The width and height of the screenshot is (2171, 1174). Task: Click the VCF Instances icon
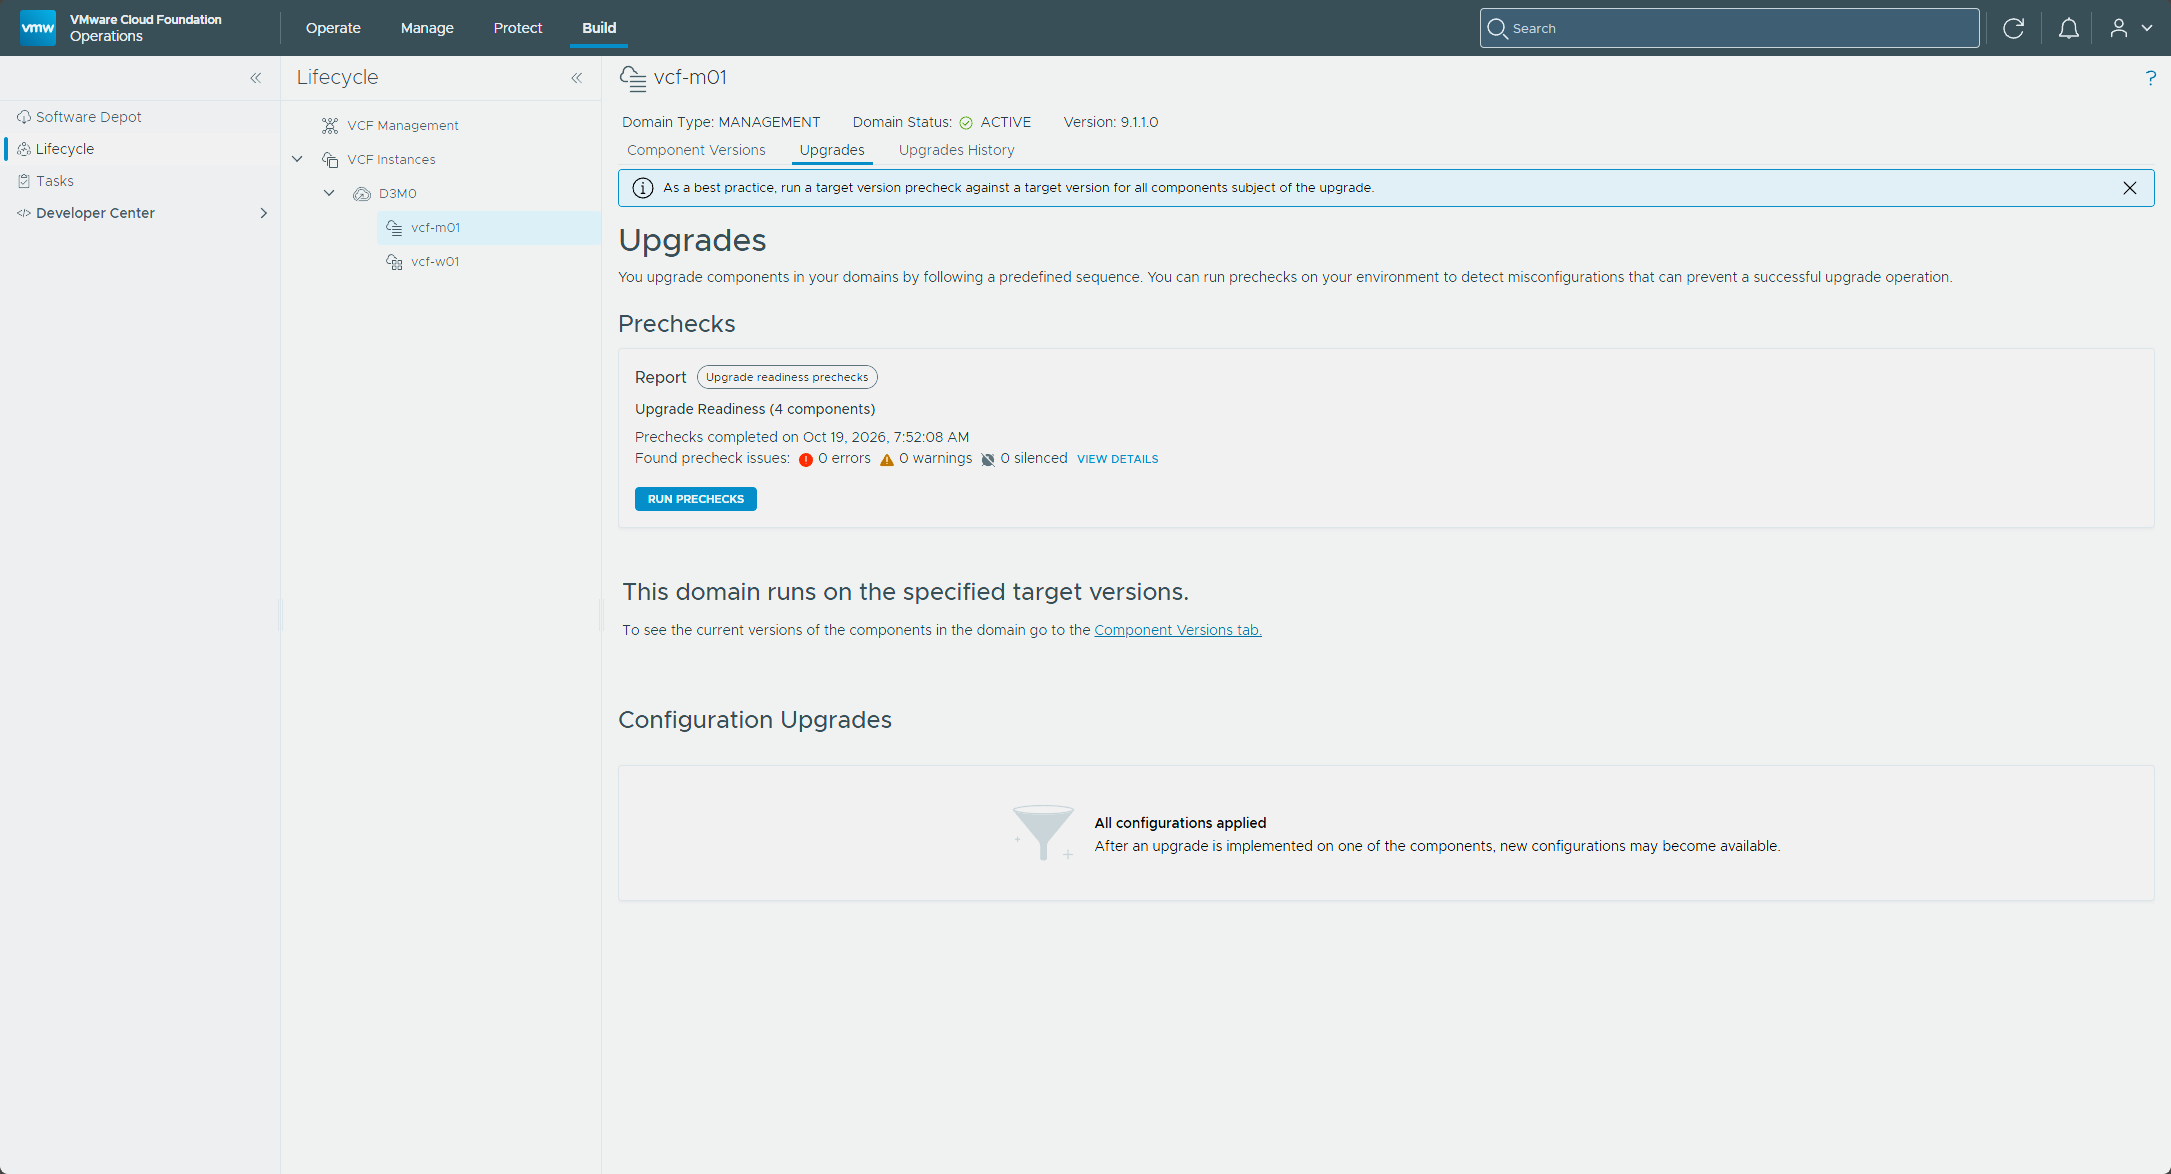click(x=330, y=159)
